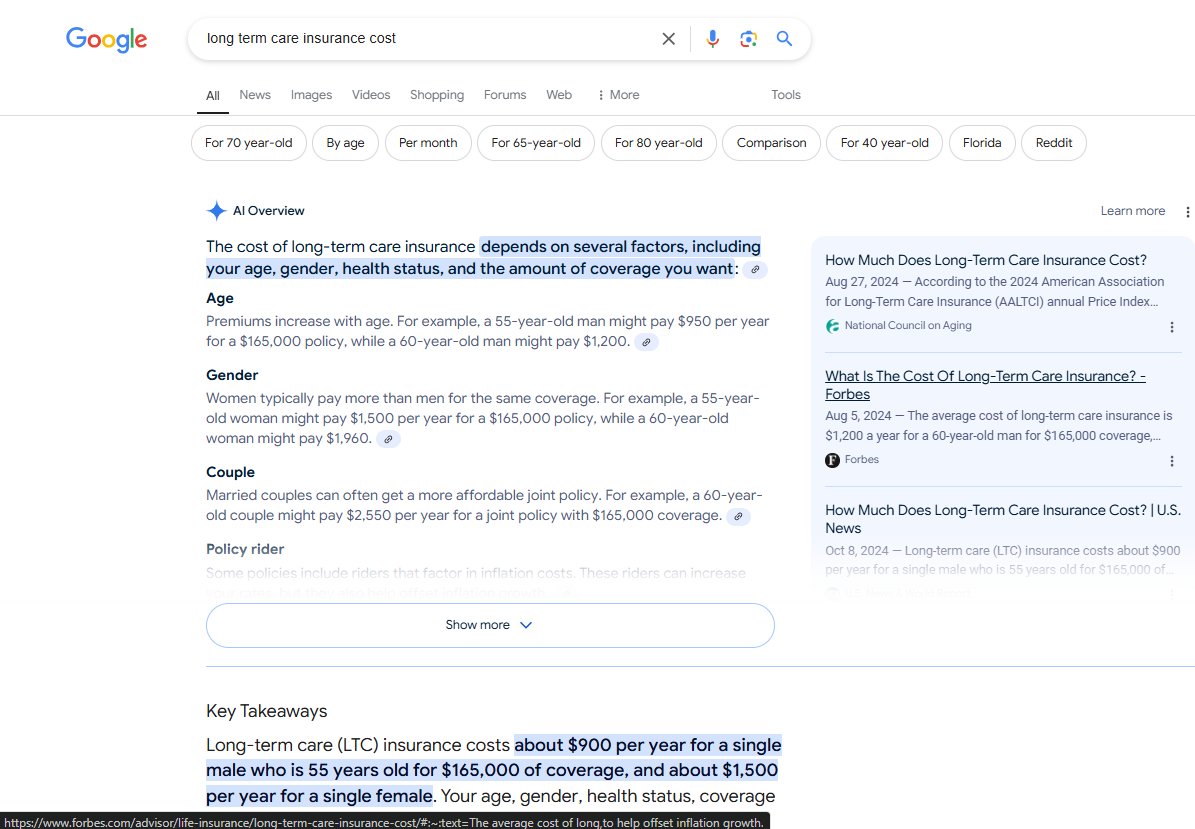Refine search: By age

[x=345, y=143]
